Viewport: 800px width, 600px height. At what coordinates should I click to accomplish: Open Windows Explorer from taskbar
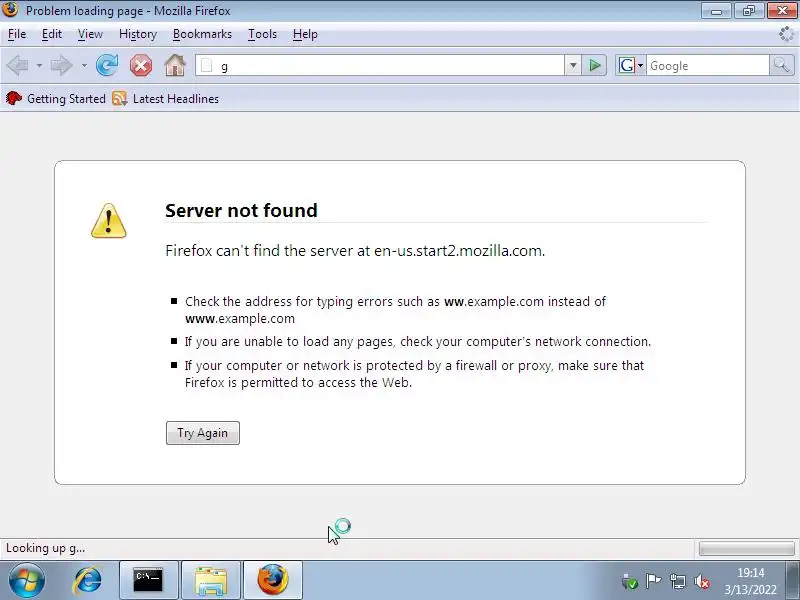[x=211, y=581]
